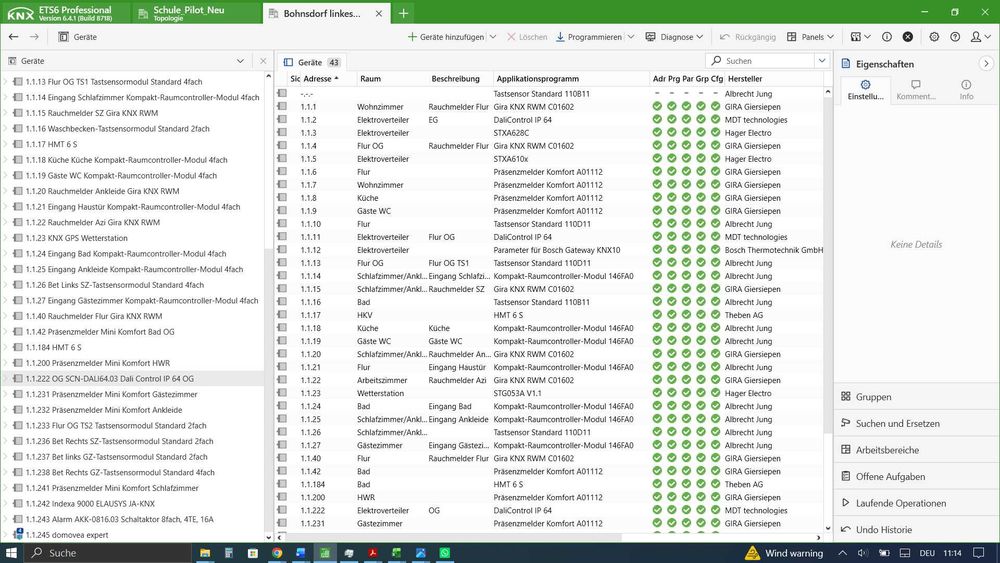
Task: Close the Bohnsdorf linkes tab
Action: [x=379, y=13]
